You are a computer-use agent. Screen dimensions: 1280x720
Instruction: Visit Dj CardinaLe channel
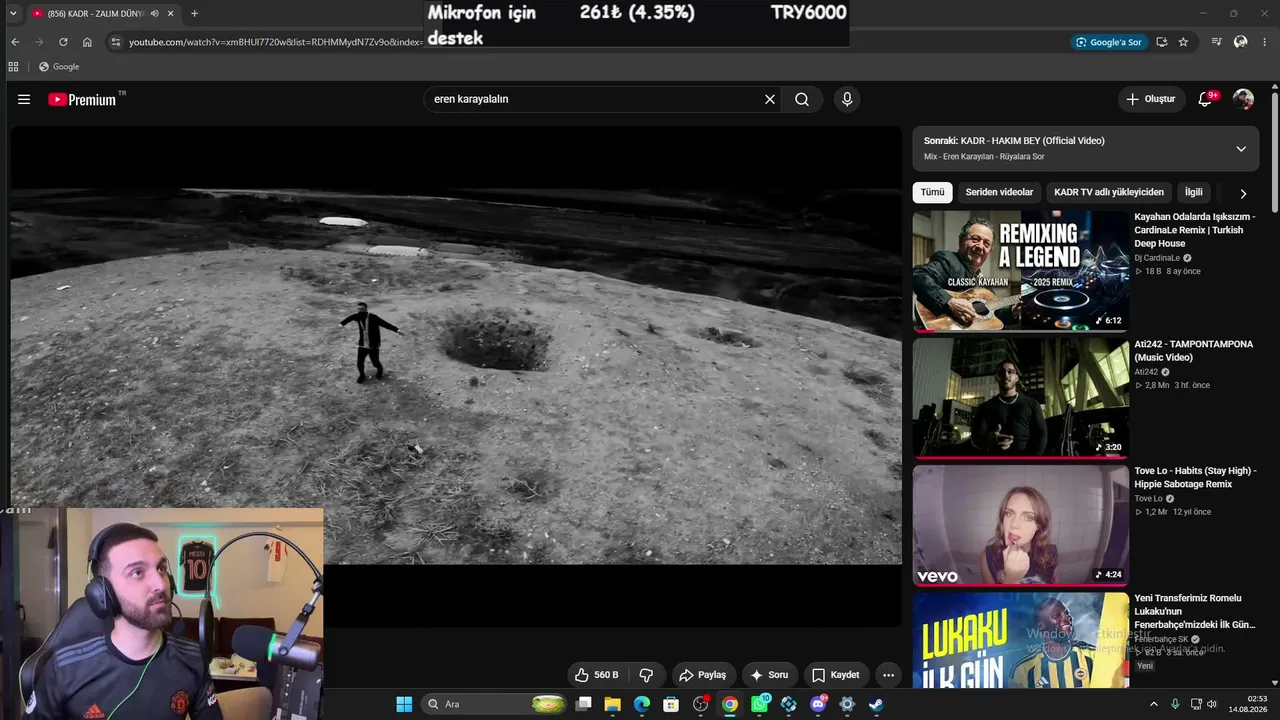click(x=1157, y=258)
